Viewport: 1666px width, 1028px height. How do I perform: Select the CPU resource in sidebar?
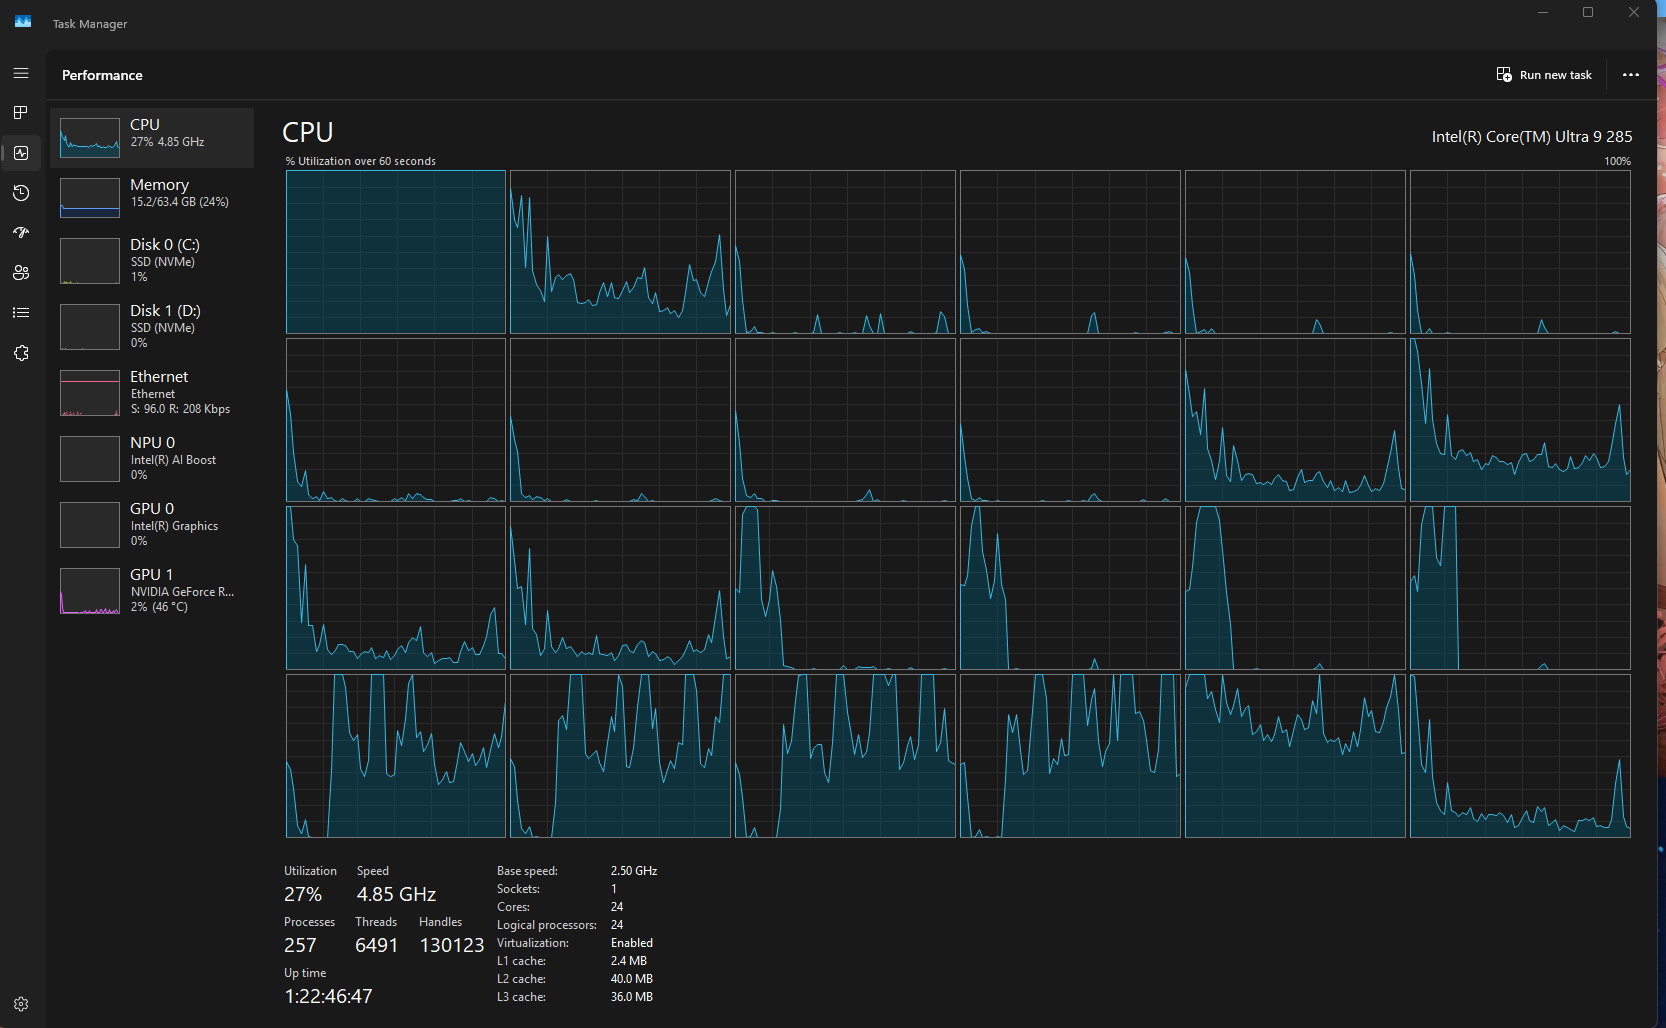[152, 138]
